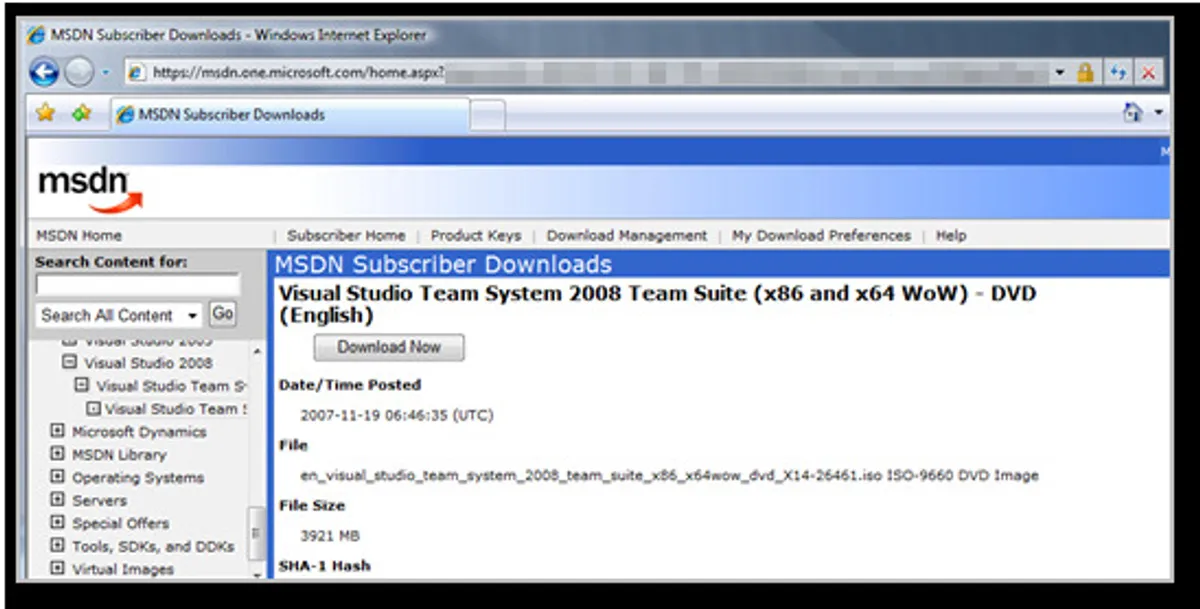Select Microsoft Dynamics tree item
The width and height of the screenshot is (1200, 609).
coord(139,432)
